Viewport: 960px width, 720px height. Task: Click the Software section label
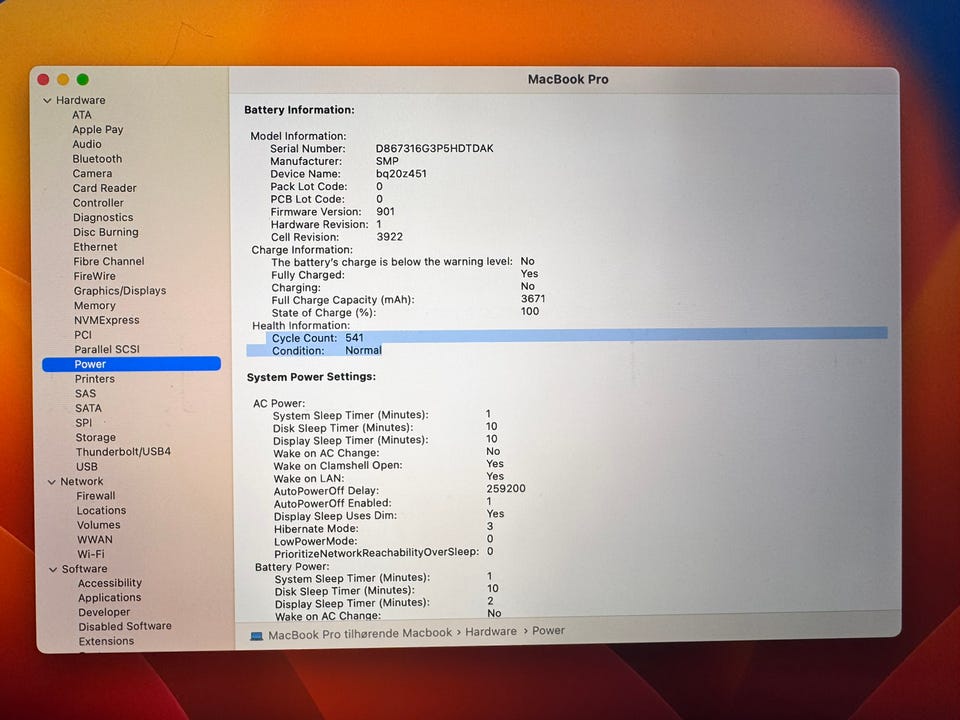[84, 569]
